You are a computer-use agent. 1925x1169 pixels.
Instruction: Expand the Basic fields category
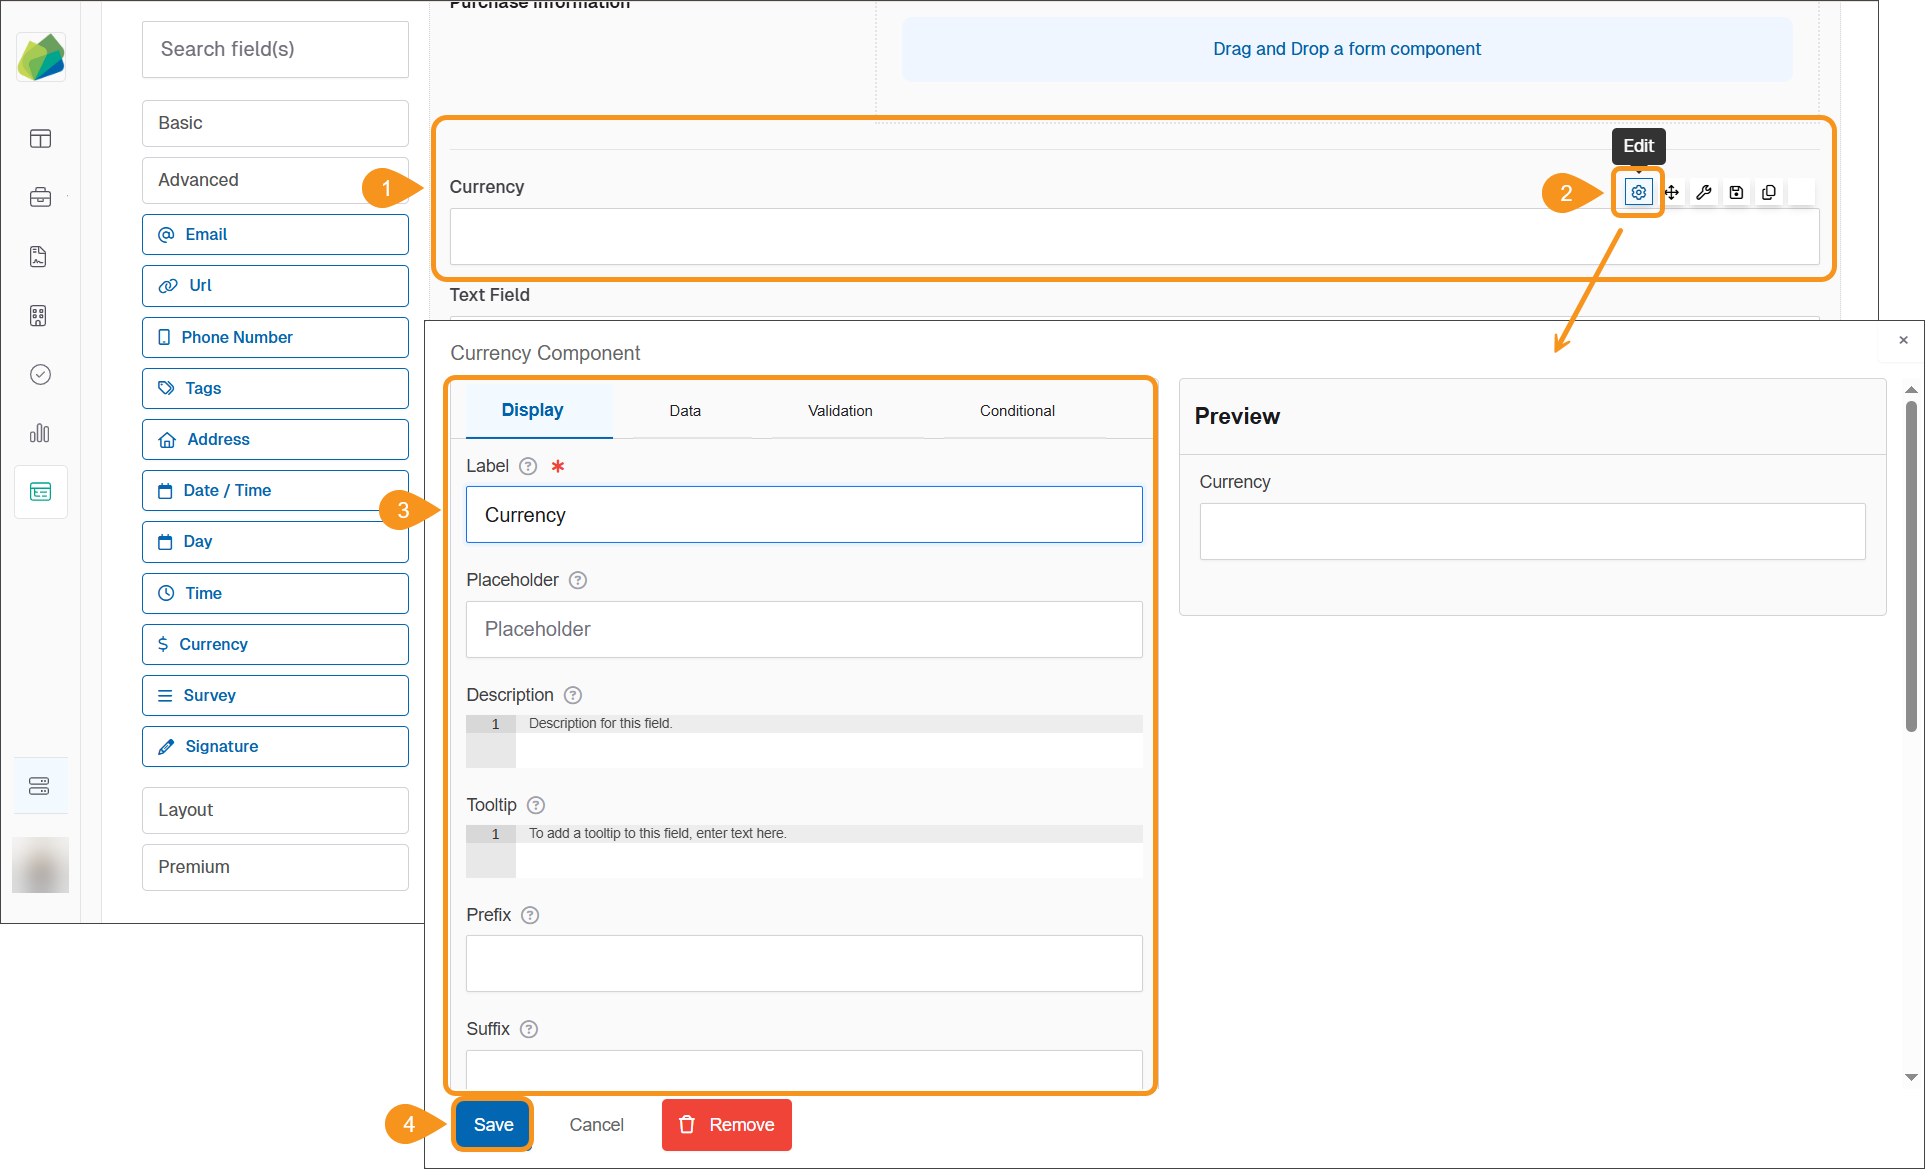[x=275, y=123]
